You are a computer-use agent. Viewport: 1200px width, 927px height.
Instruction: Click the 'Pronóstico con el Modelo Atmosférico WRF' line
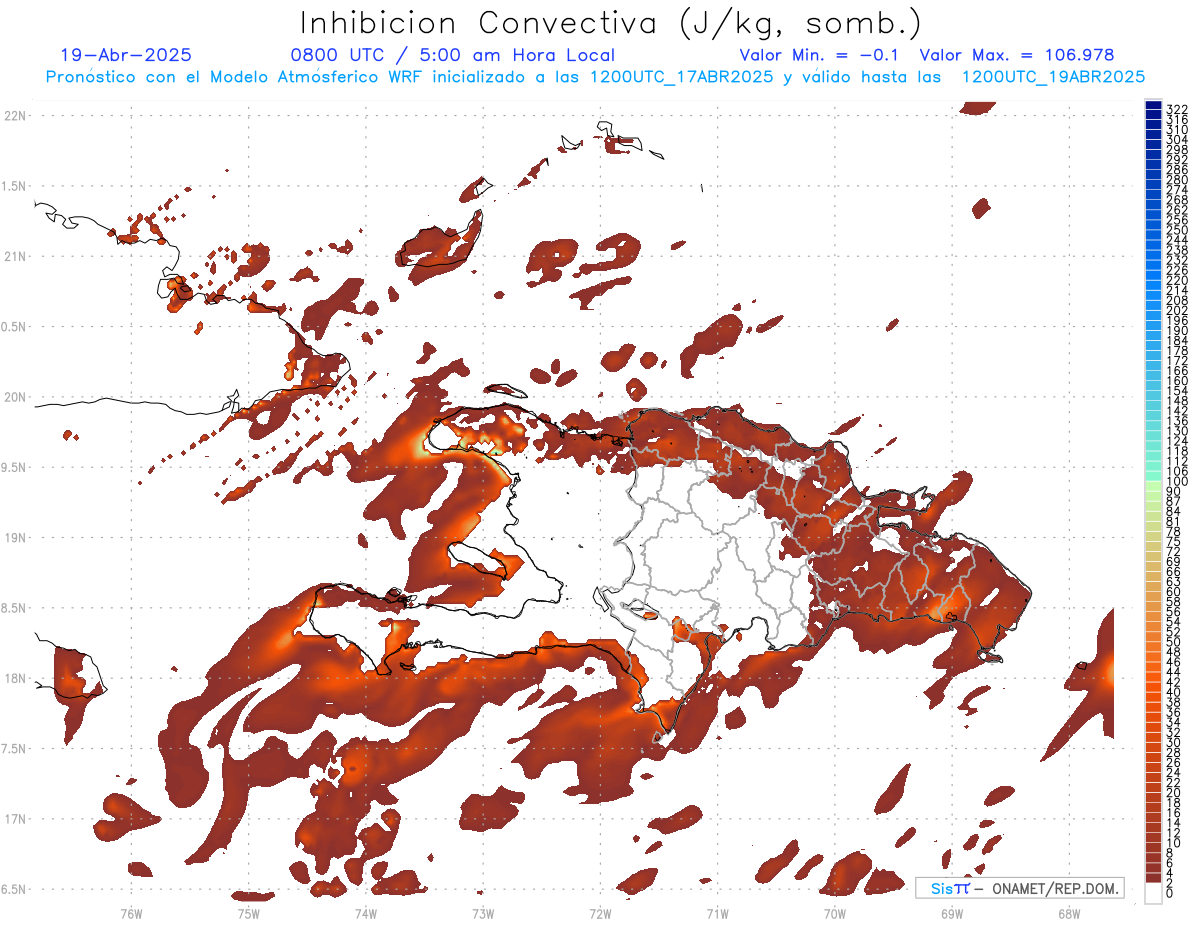tap(595, 76)
